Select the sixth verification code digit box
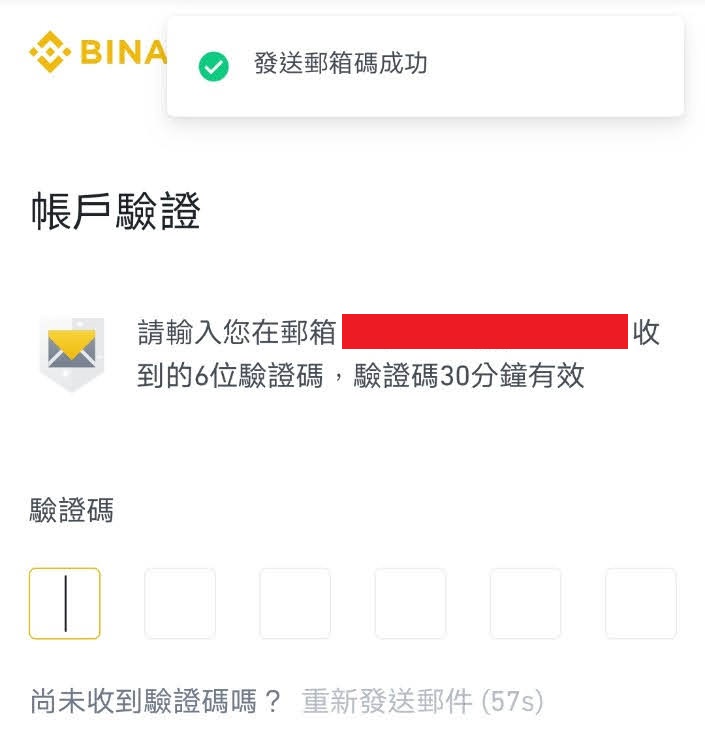Image resolution: width=705 pixels, height=738 pixels. point(641,603)
